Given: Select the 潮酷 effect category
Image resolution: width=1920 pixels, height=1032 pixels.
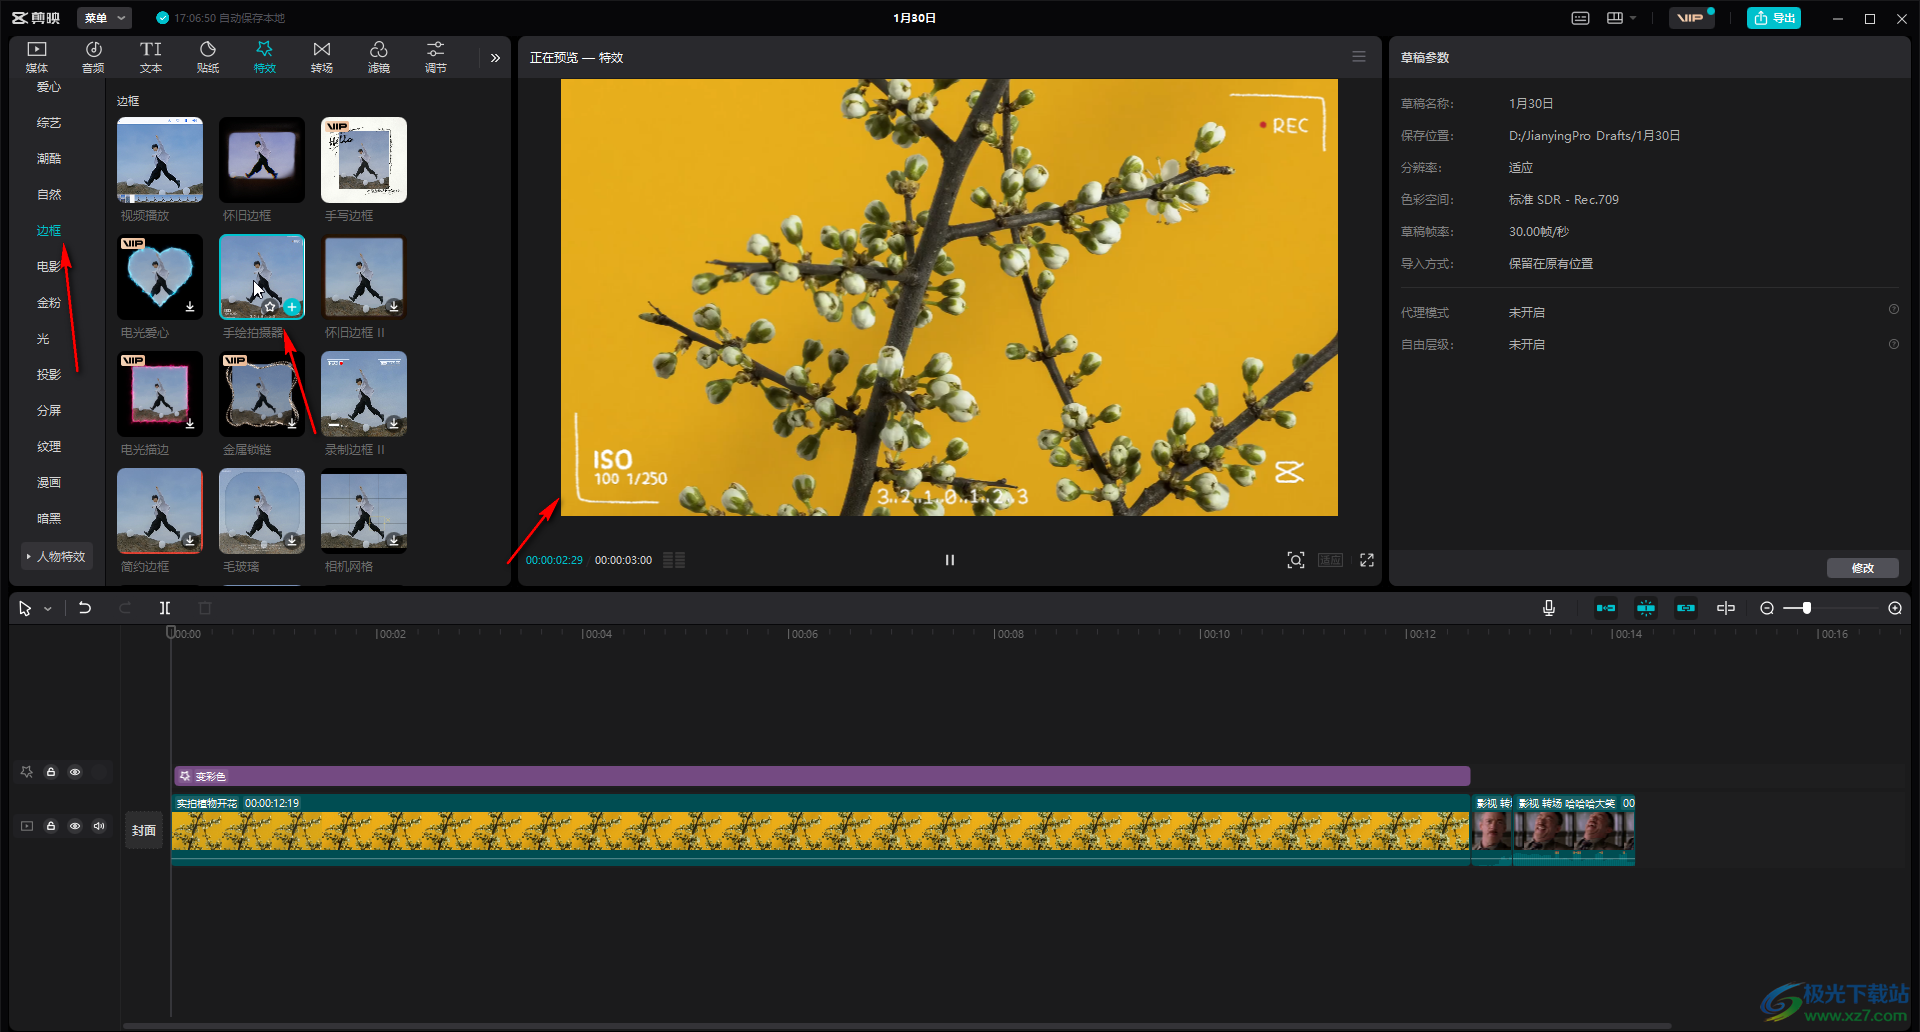Looking at the screenshot, I should click(49, 159).
